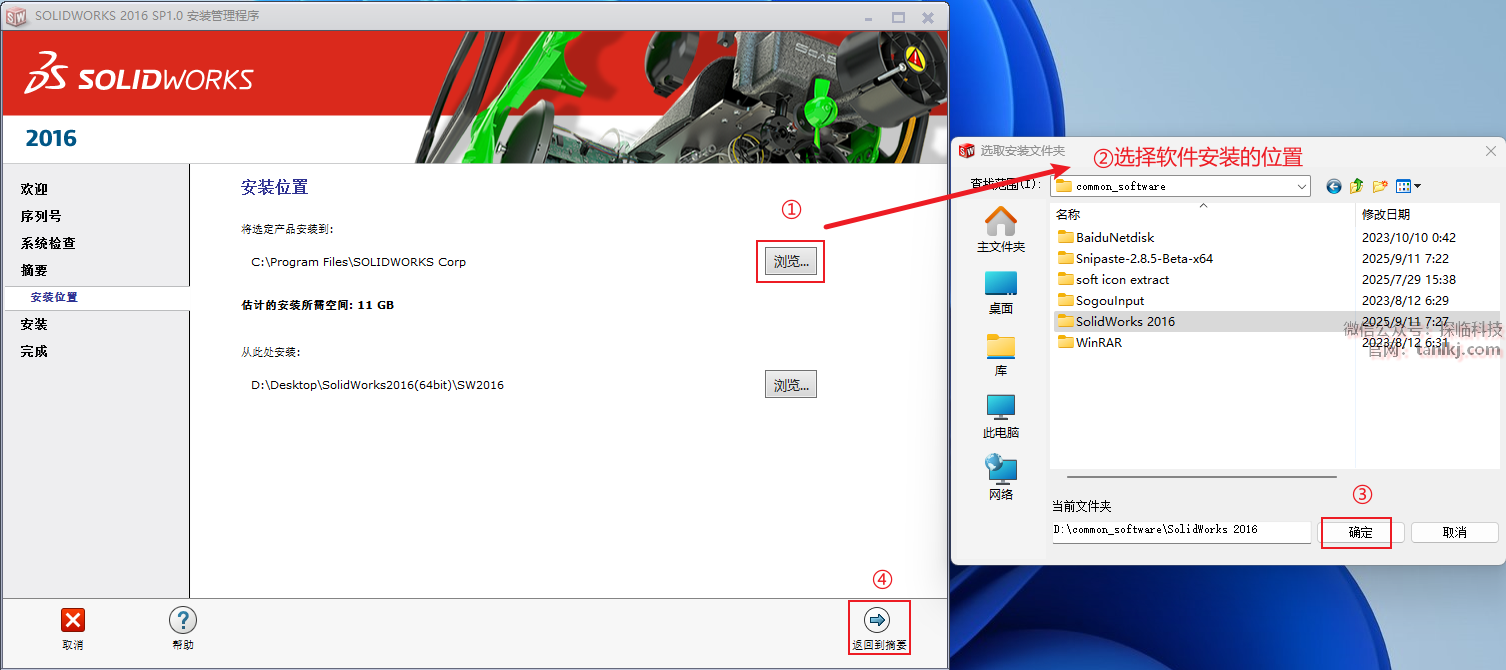Click the date 2023/10/10 0:42
The width and height of the screenshot is (1506, 670).
tap(1409, 238)
